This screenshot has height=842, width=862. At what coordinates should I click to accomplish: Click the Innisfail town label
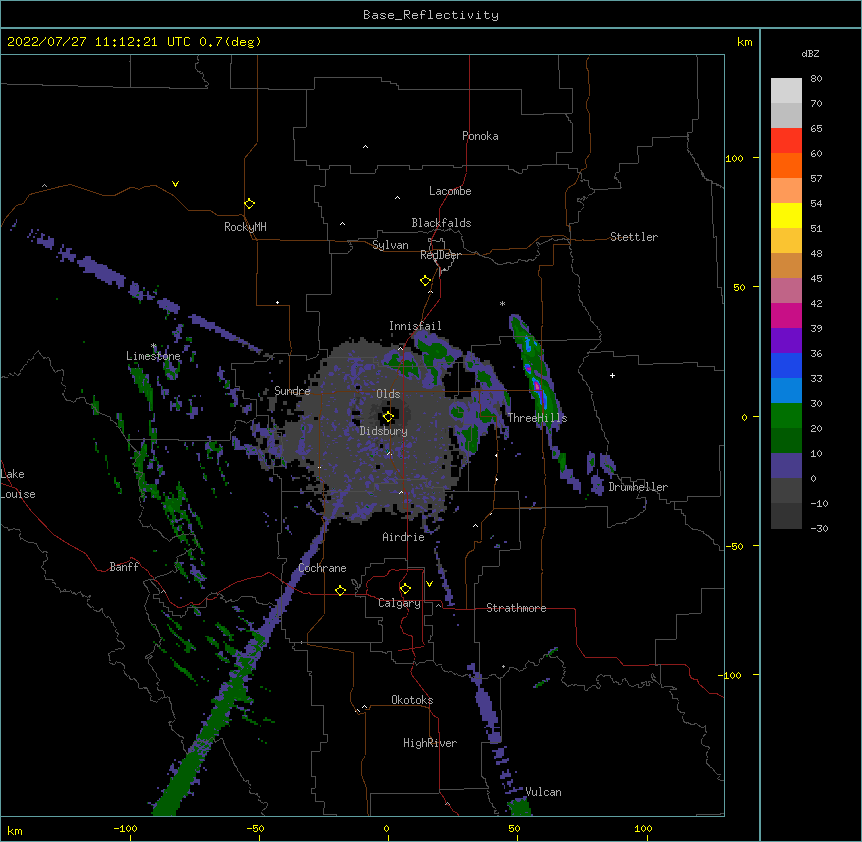coord(415,326)
